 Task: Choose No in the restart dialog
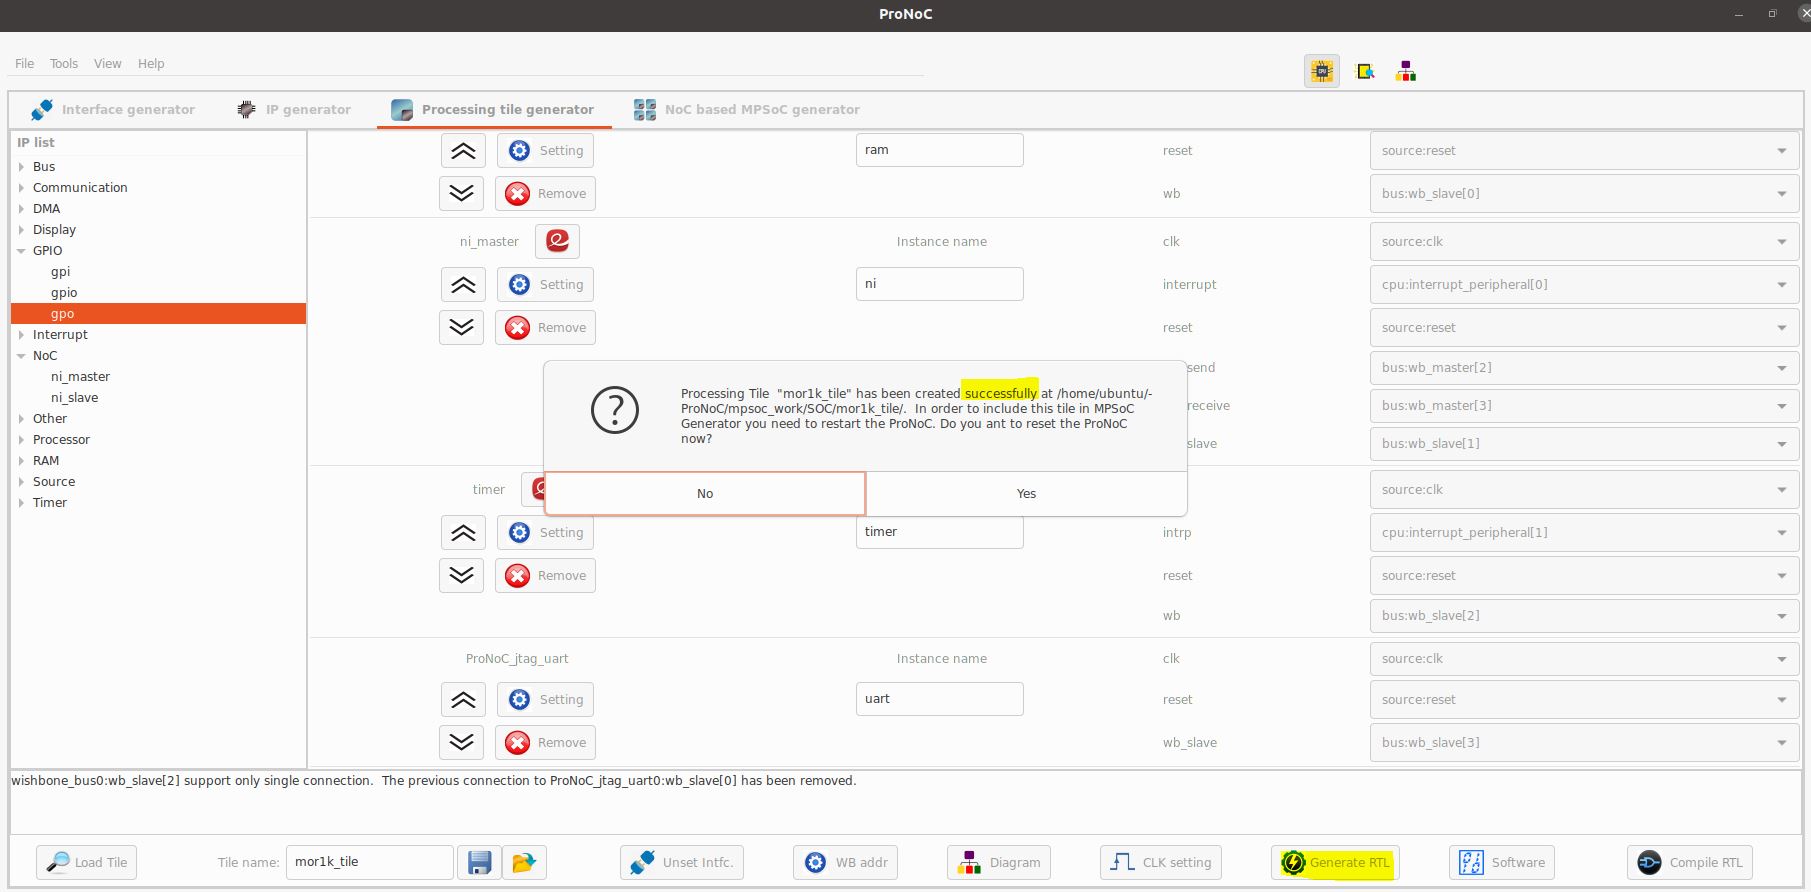click(705, 494)
